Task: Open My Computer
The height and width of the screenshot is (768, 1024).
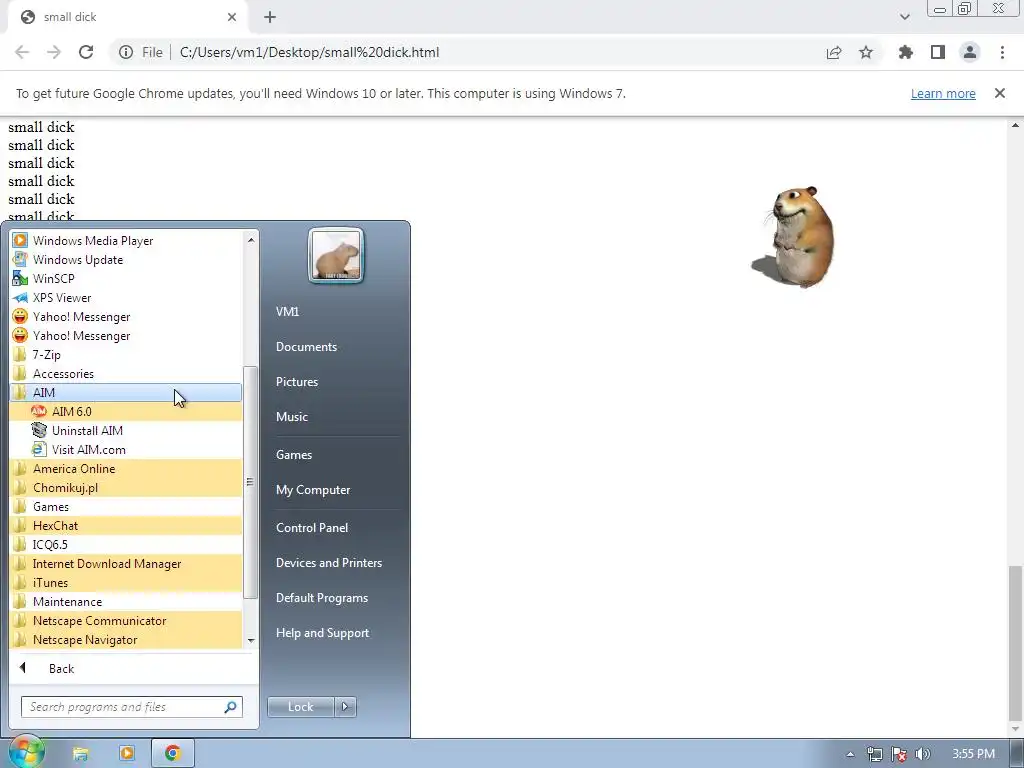Action: click(313, 490)
